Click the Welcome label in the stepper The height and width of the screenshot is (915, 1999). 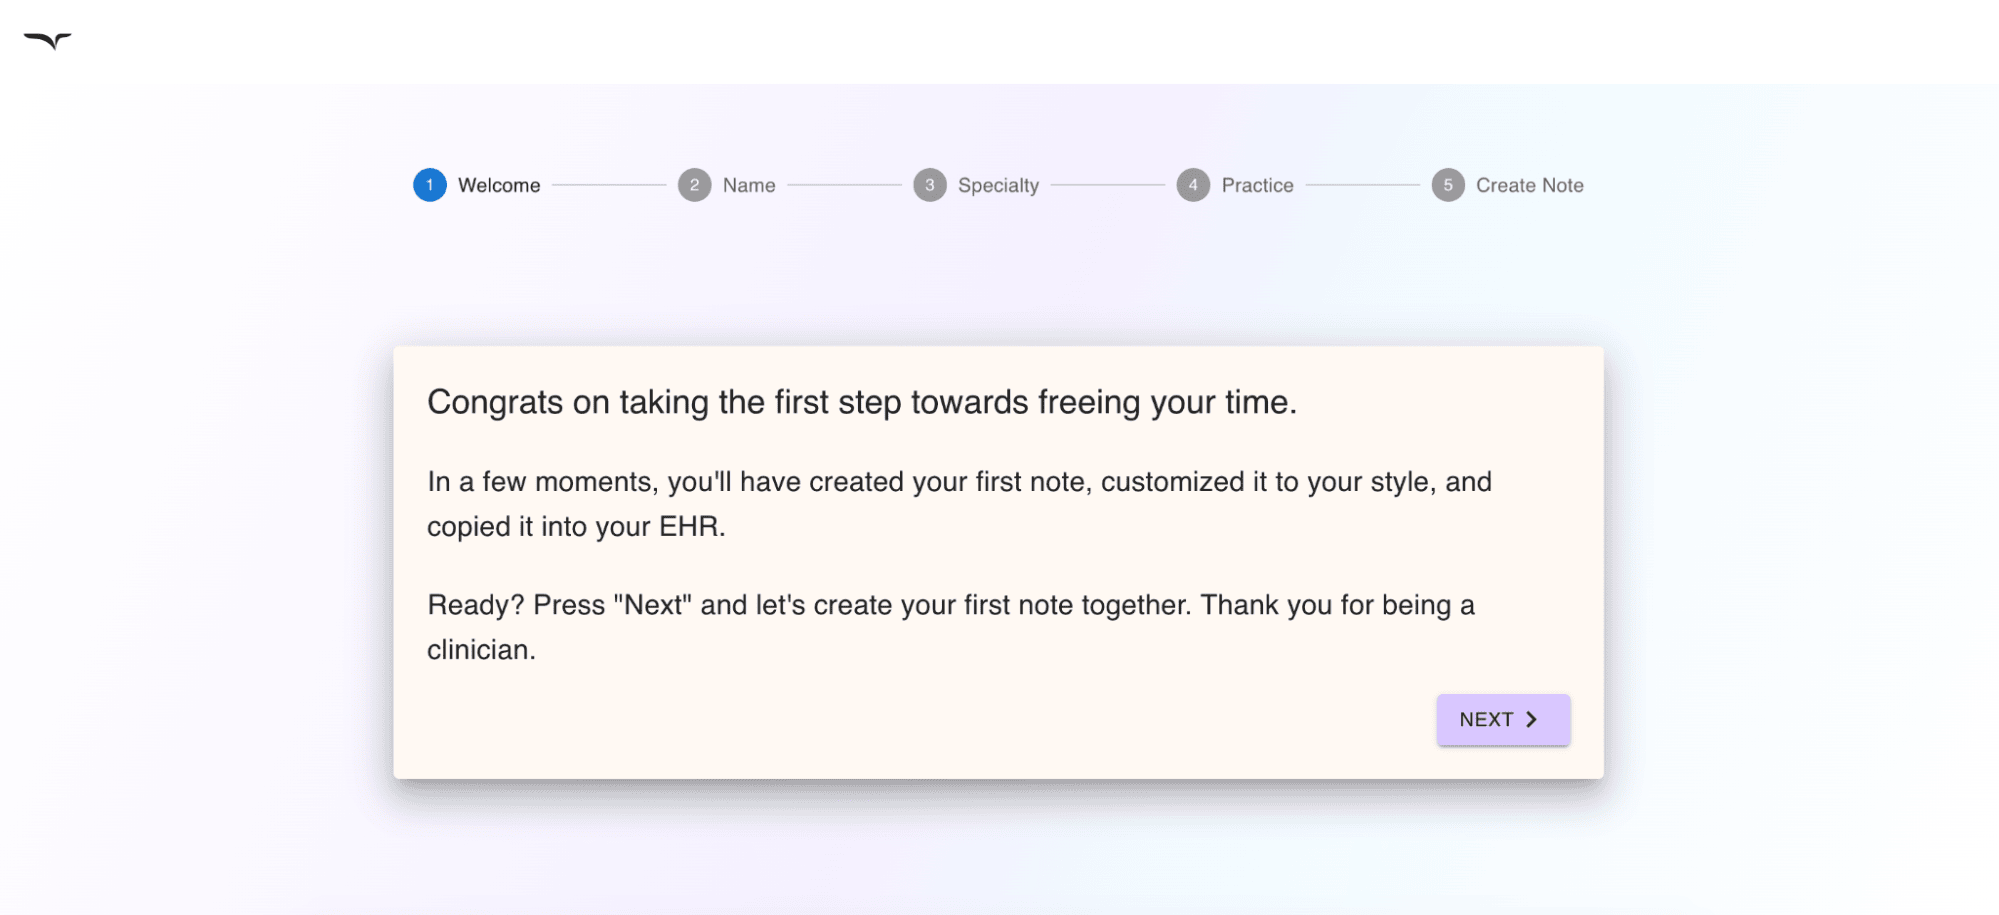498,185
